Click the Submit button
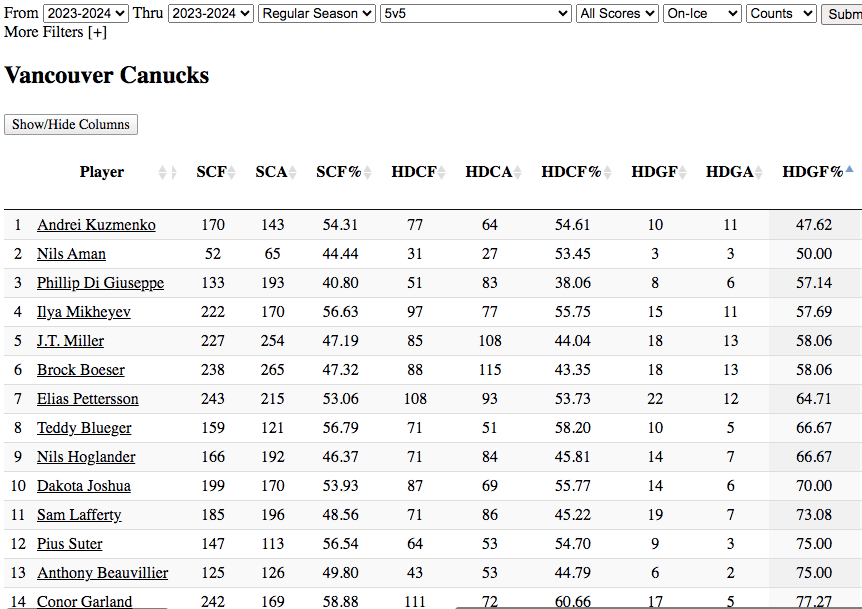The height and width of the screenshot is (609, 862). (842, 13)
